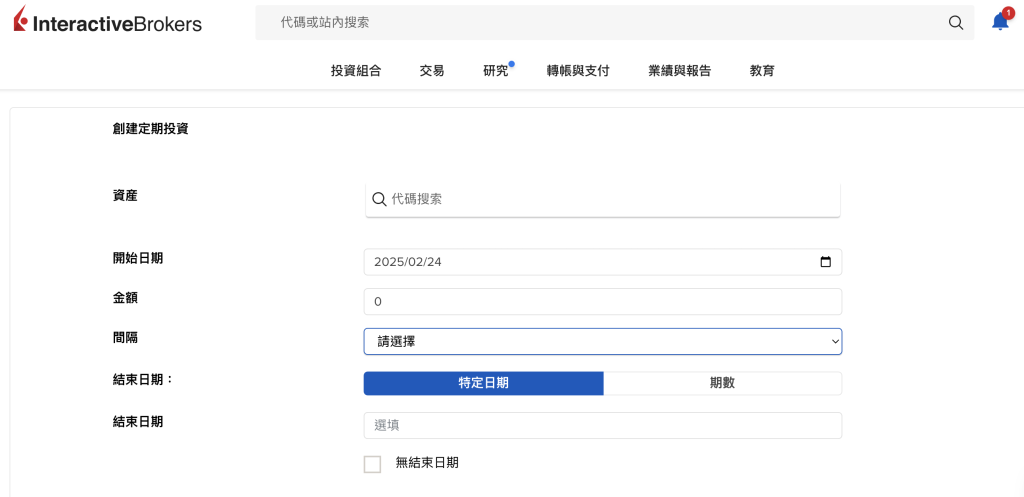Click the magnifier icon in top search bar

click(x=956, y=23)
